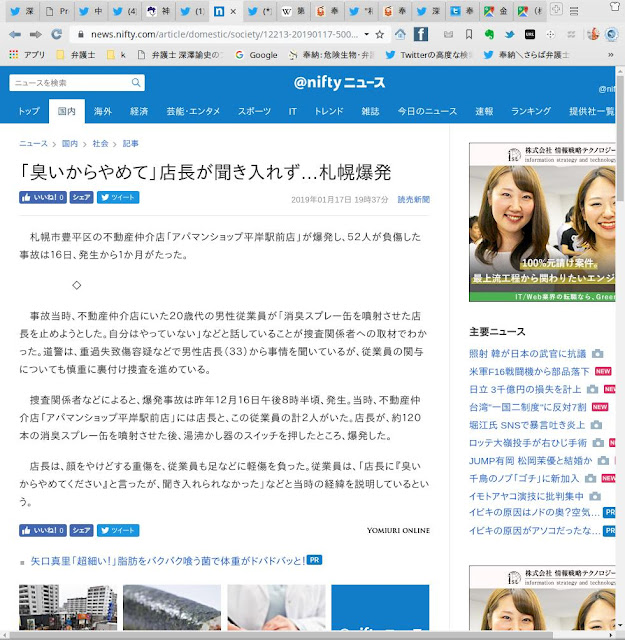Screen dimensions: 625x640
Task: Click the Evernote elephant extension icon
Action: pyautogui.click(x=489, y=35)
